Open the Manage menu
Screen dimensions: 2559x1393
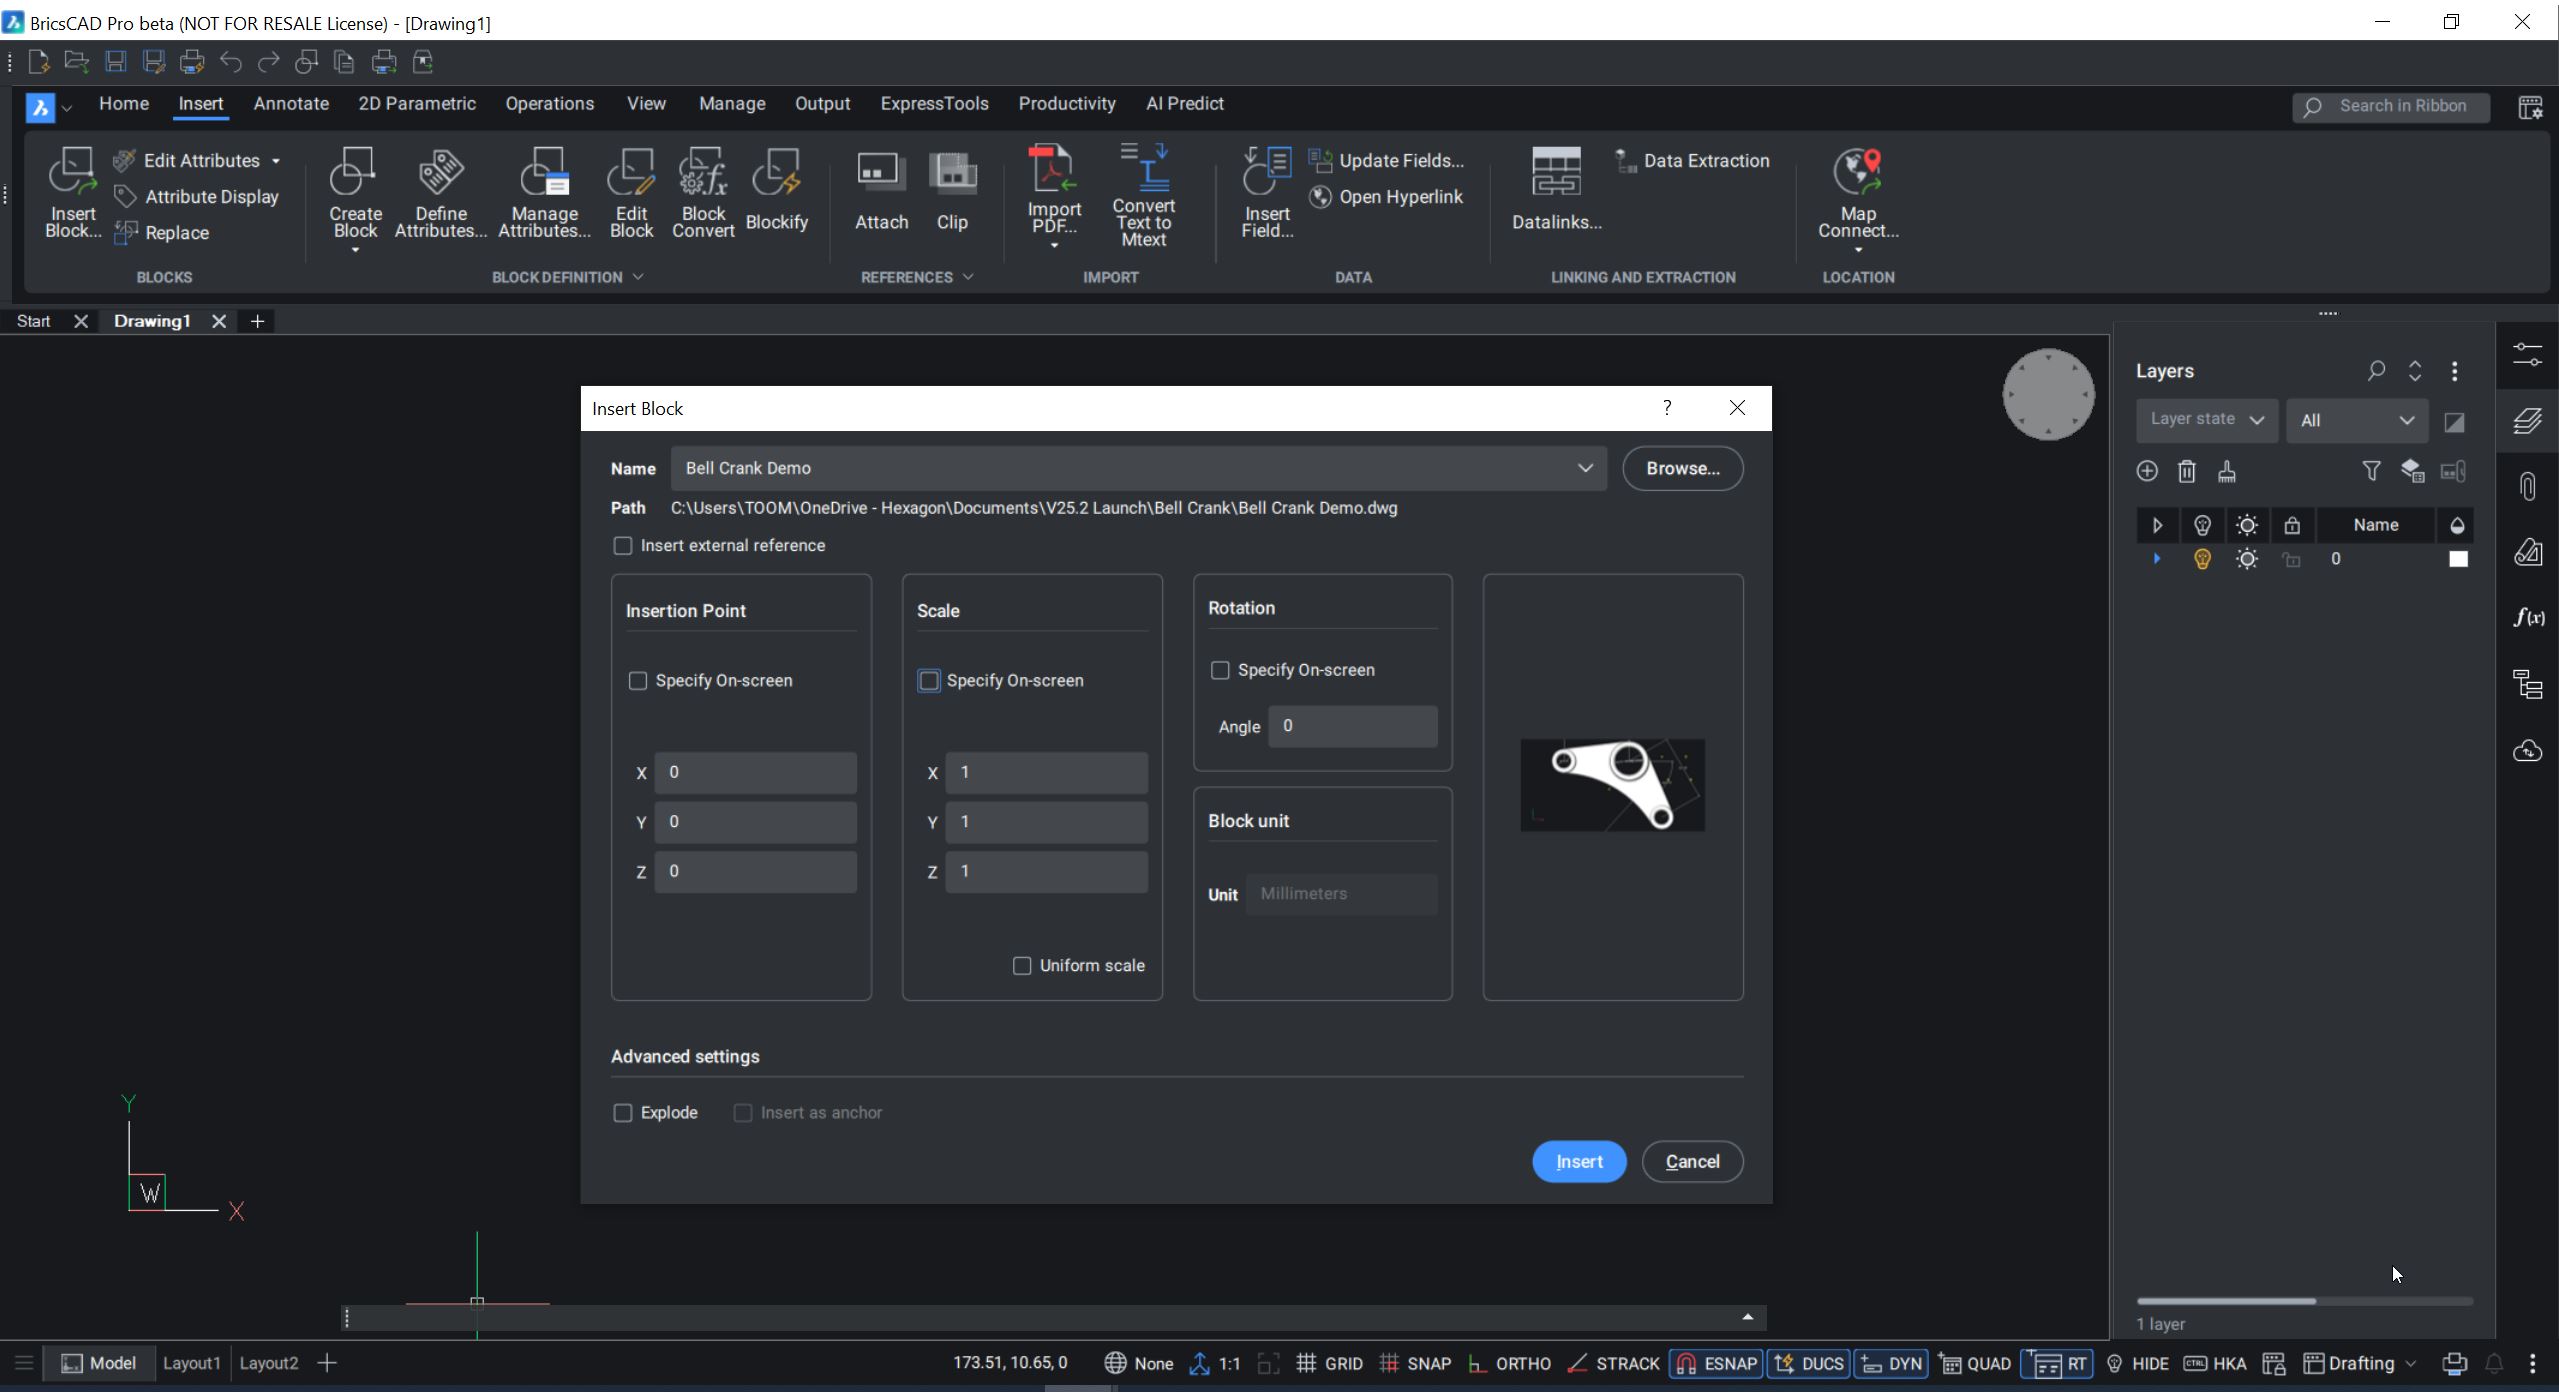(x=732, y=103)
